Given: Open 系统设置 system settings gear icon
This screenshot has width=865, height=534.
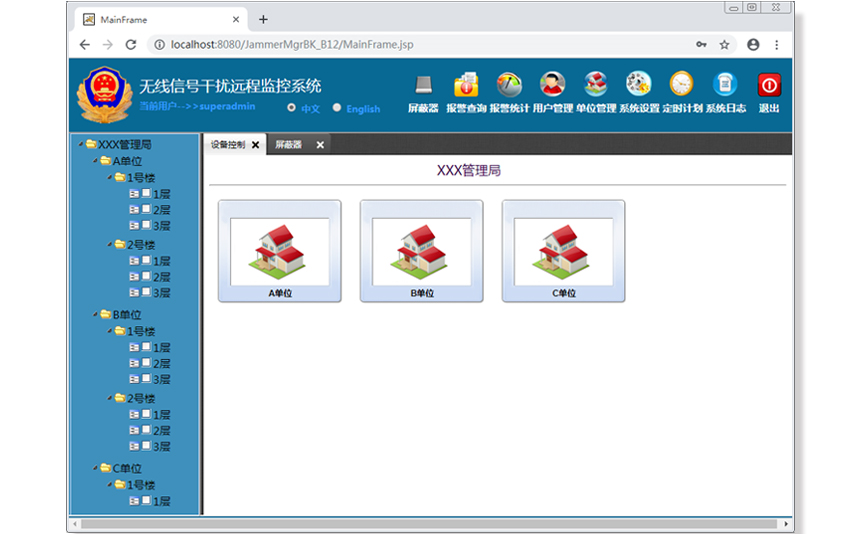Looking at the screenshot, I should tap(639, 84).
